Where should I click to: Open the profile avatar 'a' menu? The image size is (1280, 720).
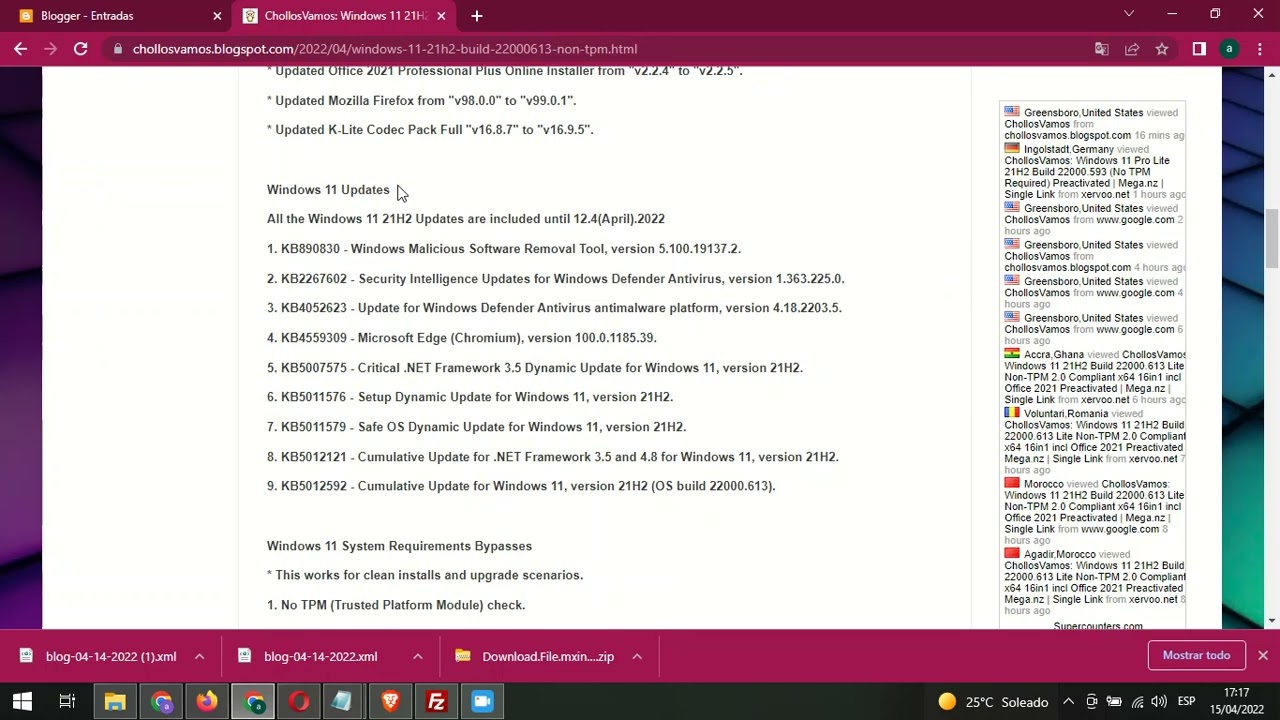(1229, 49)
